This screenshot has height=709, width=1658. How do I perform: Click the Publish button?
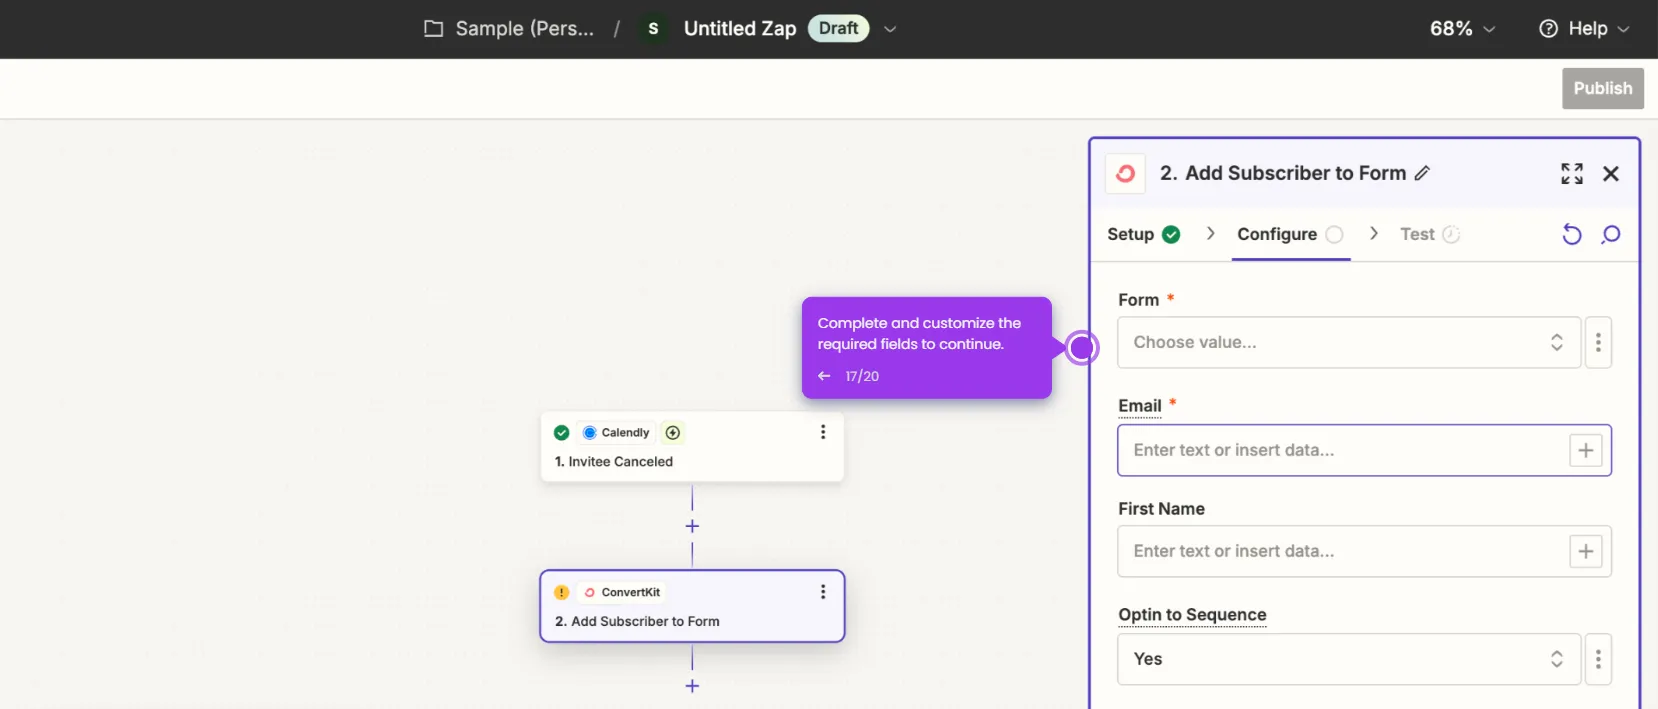(x=1603, y=88)
